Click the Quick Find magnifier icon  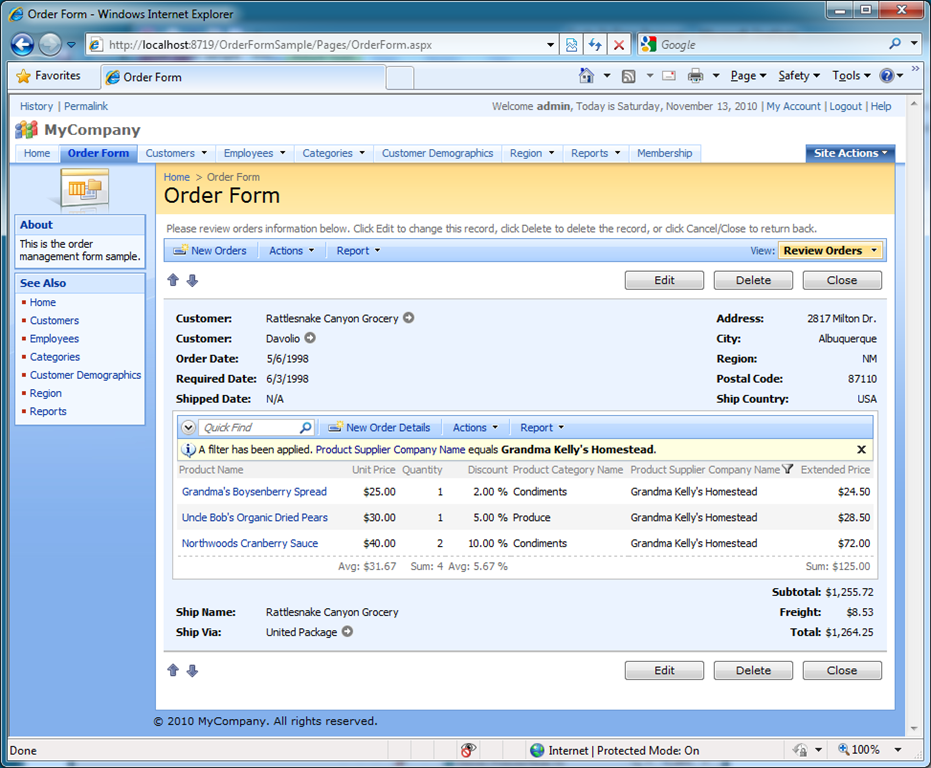point(305,427)
